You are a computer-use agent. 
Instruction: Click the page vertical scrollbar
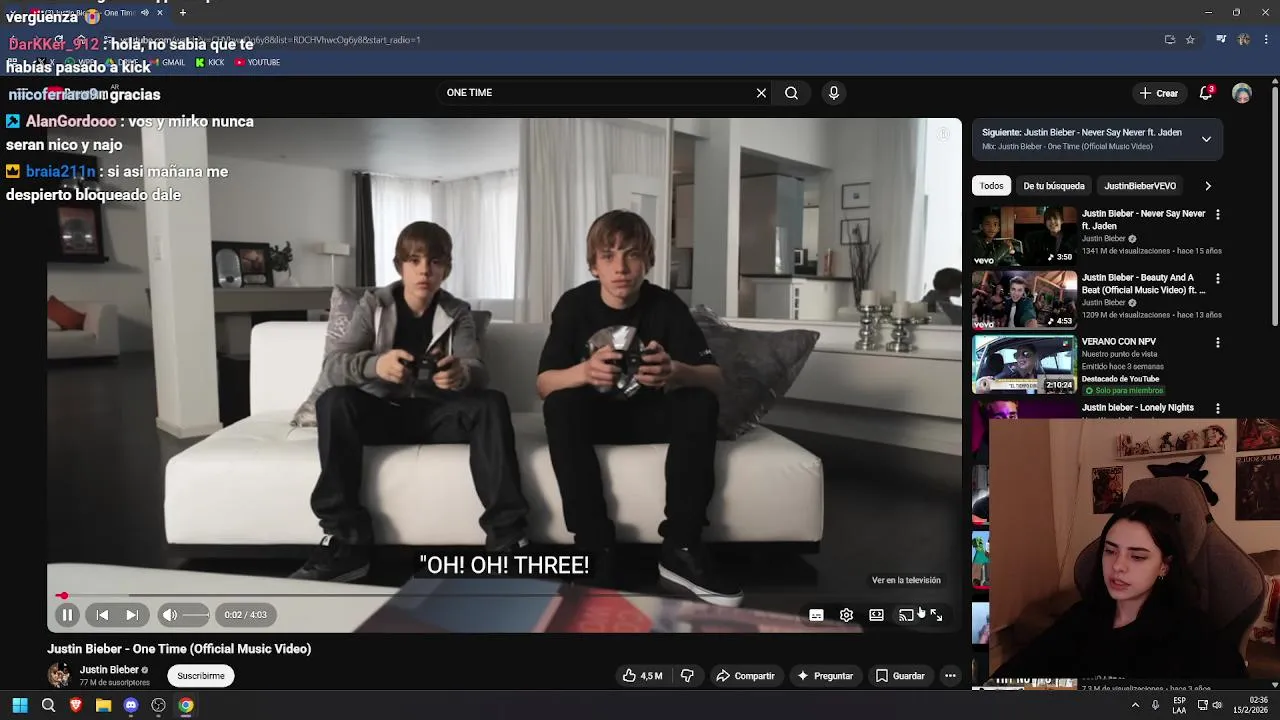pos(1274,205)
